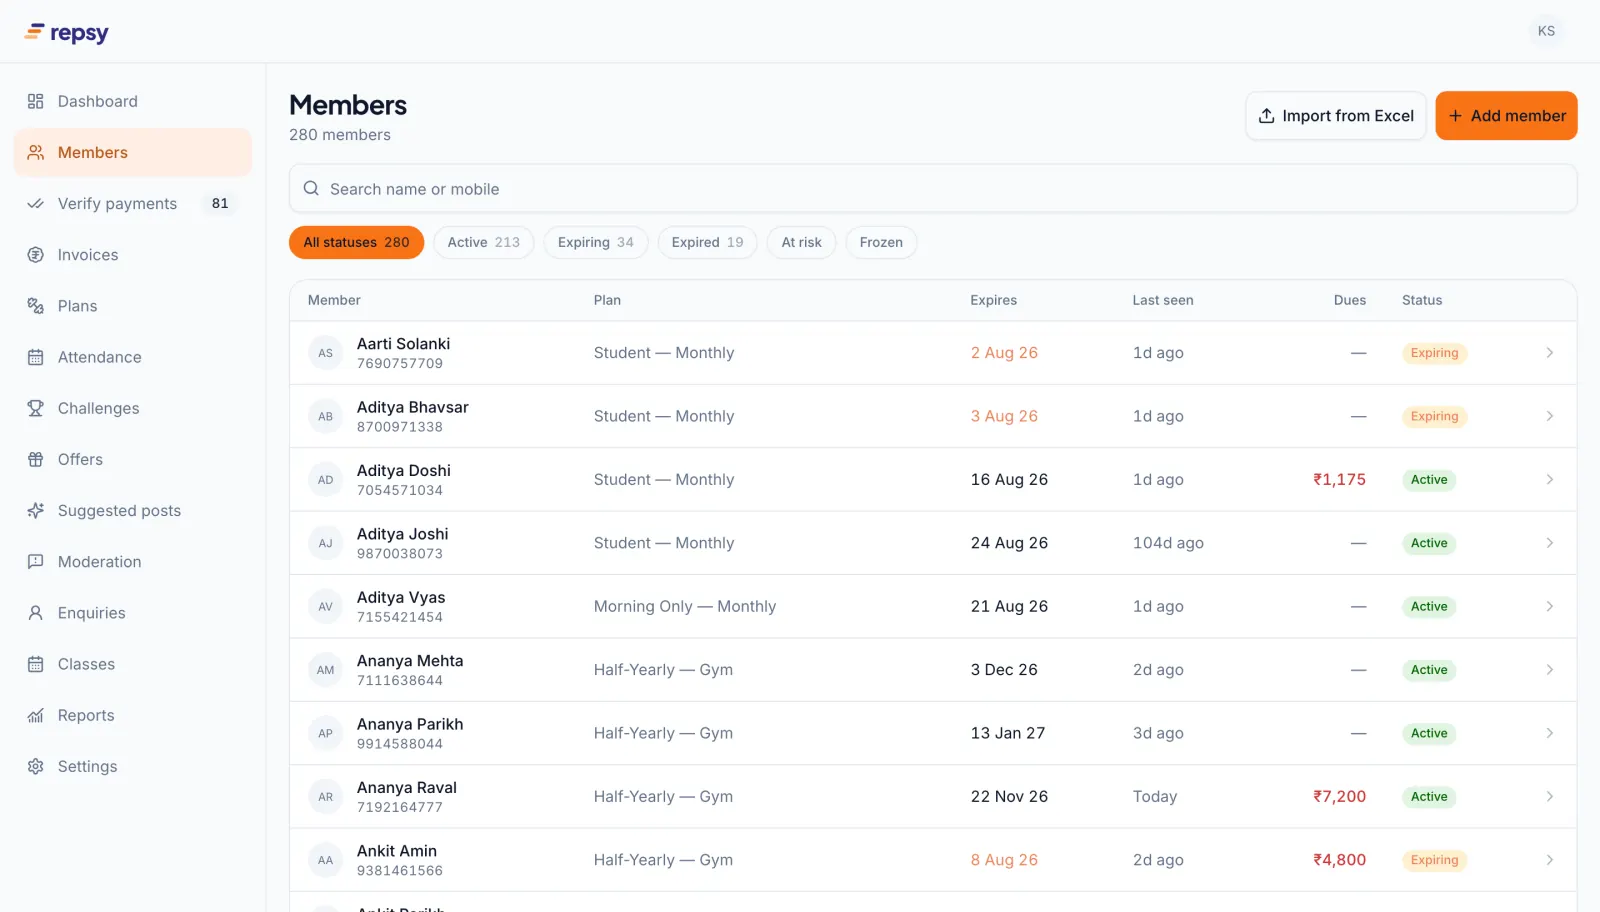Open Ananya Parikh row chevron
1600x912 pixels.
tap(1549, 733)
